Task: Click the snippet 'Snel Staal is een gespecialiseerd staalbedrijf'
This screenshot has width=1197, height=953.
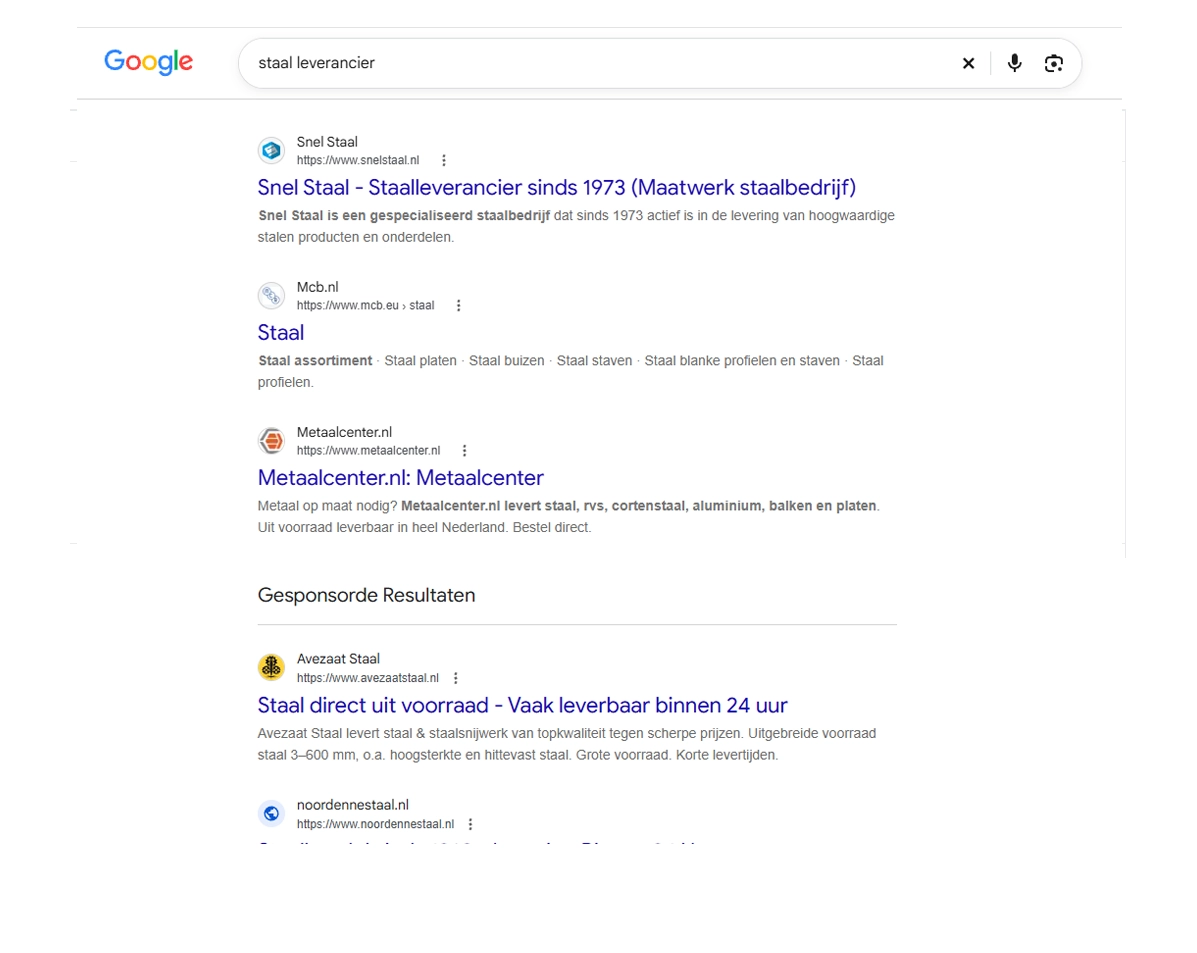Action: 404,215
